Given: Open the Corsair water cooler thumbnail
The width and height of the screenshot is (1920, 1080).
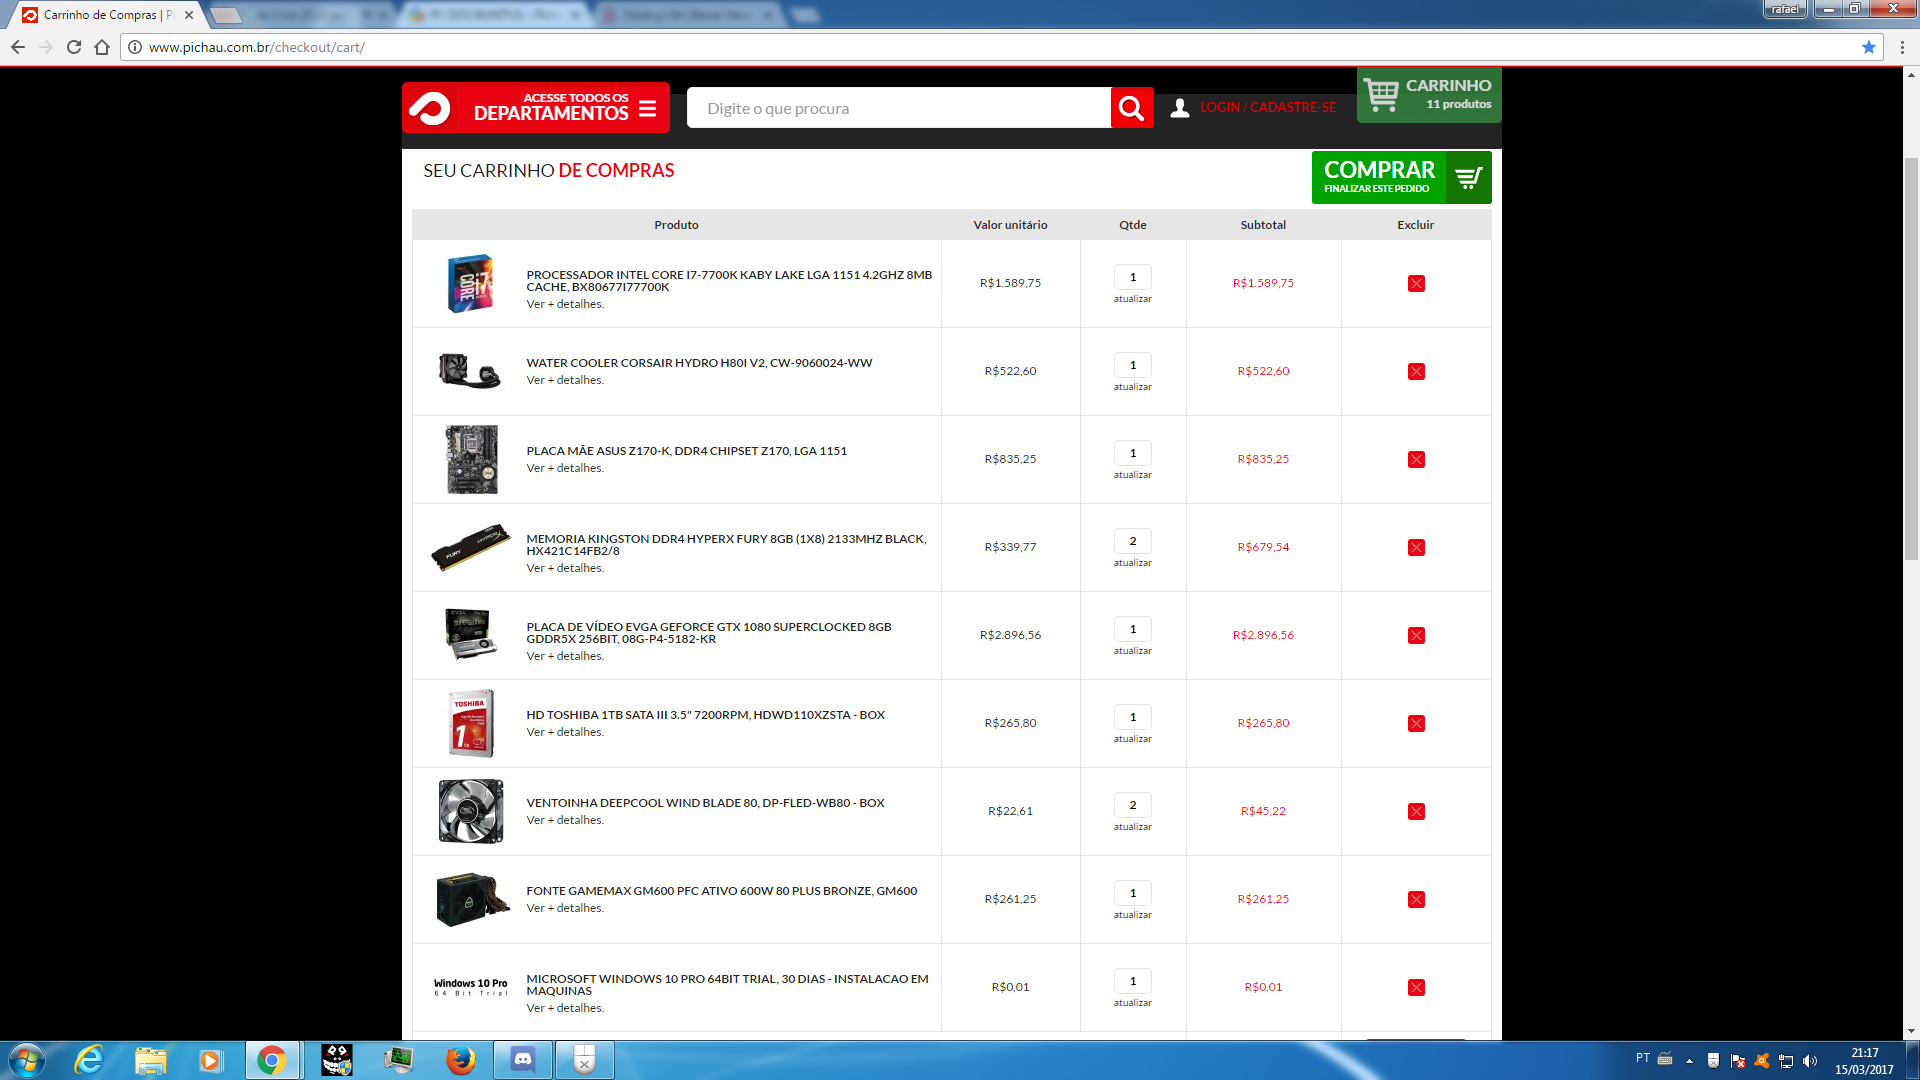Looking at the screenshot, I should tap(469, 371).
